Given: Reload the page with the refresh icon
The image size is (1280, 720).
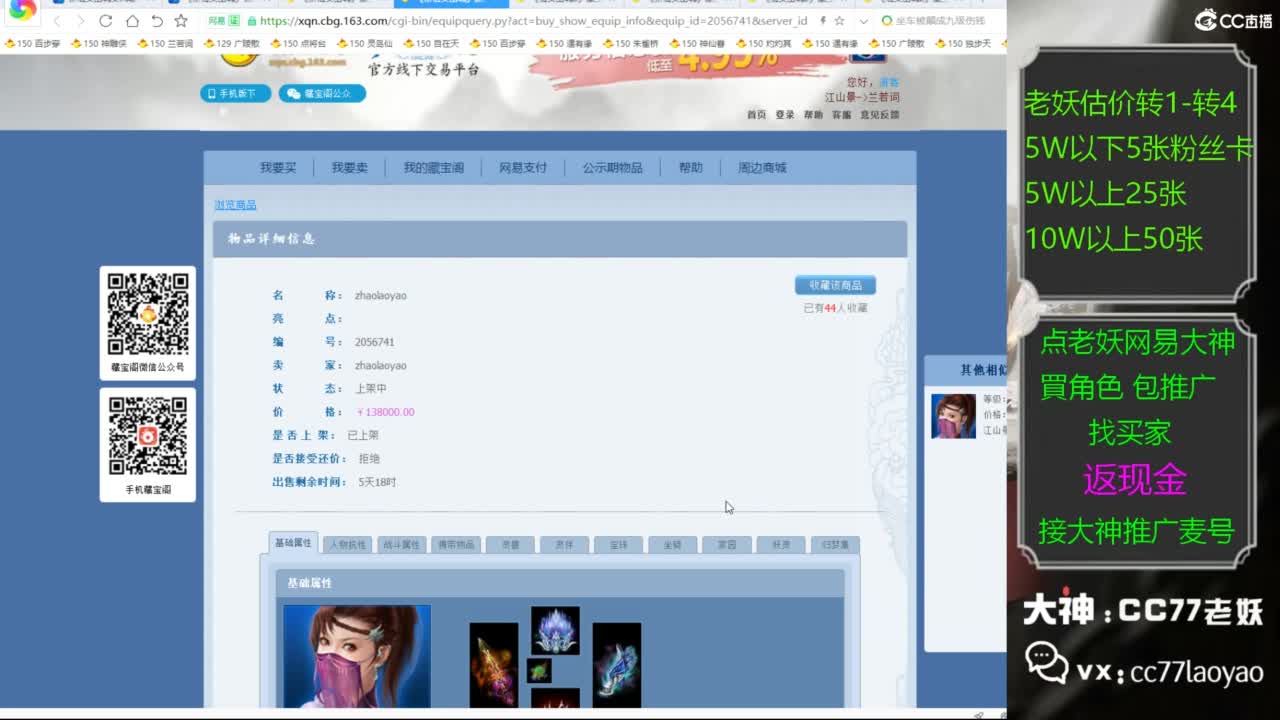Looking at the screenshot, I should (106, 20).
